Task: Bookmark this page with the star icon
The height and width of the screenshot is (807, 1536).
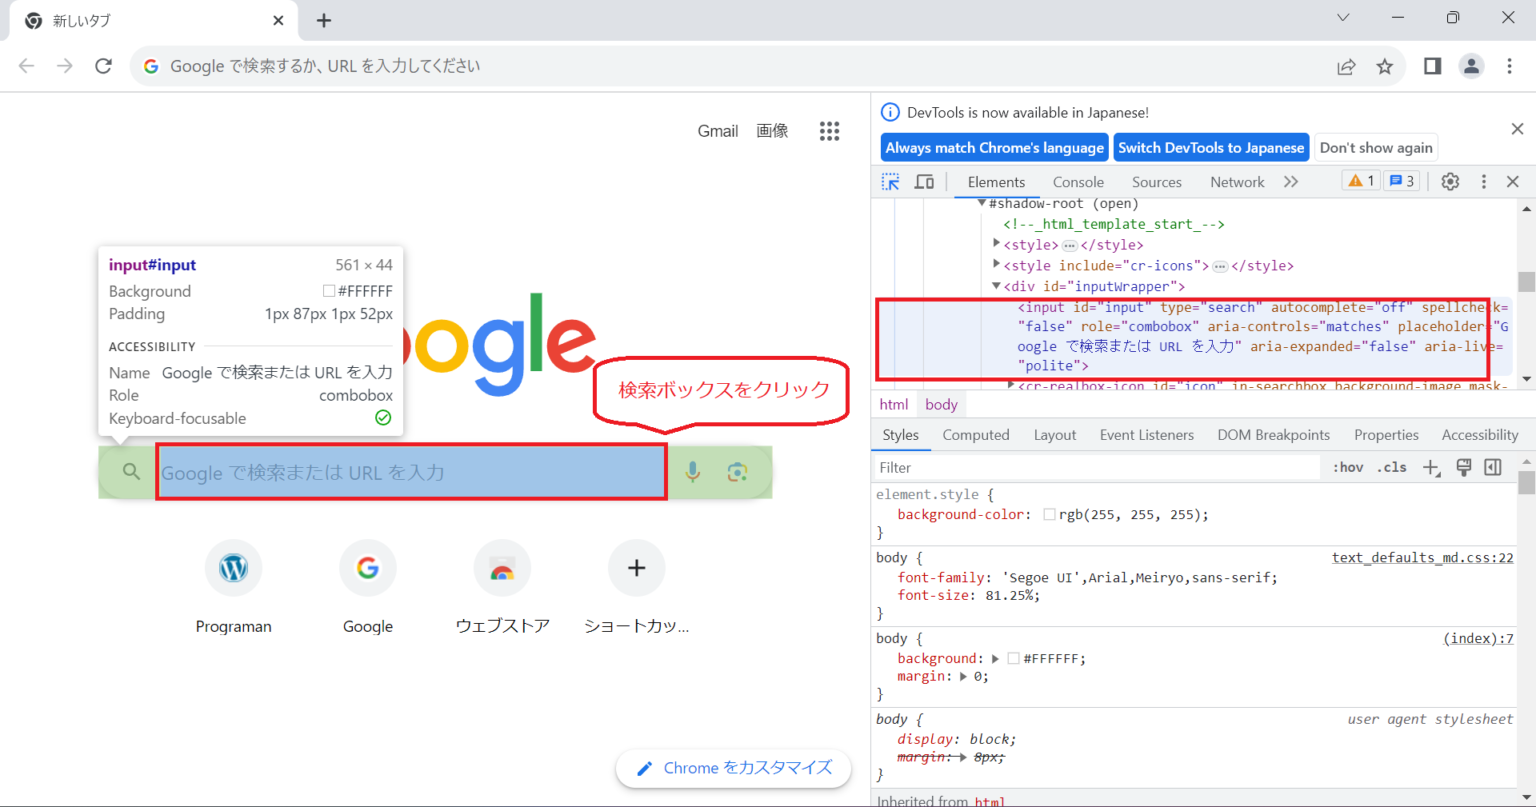Action: (x=1385, y=66)
